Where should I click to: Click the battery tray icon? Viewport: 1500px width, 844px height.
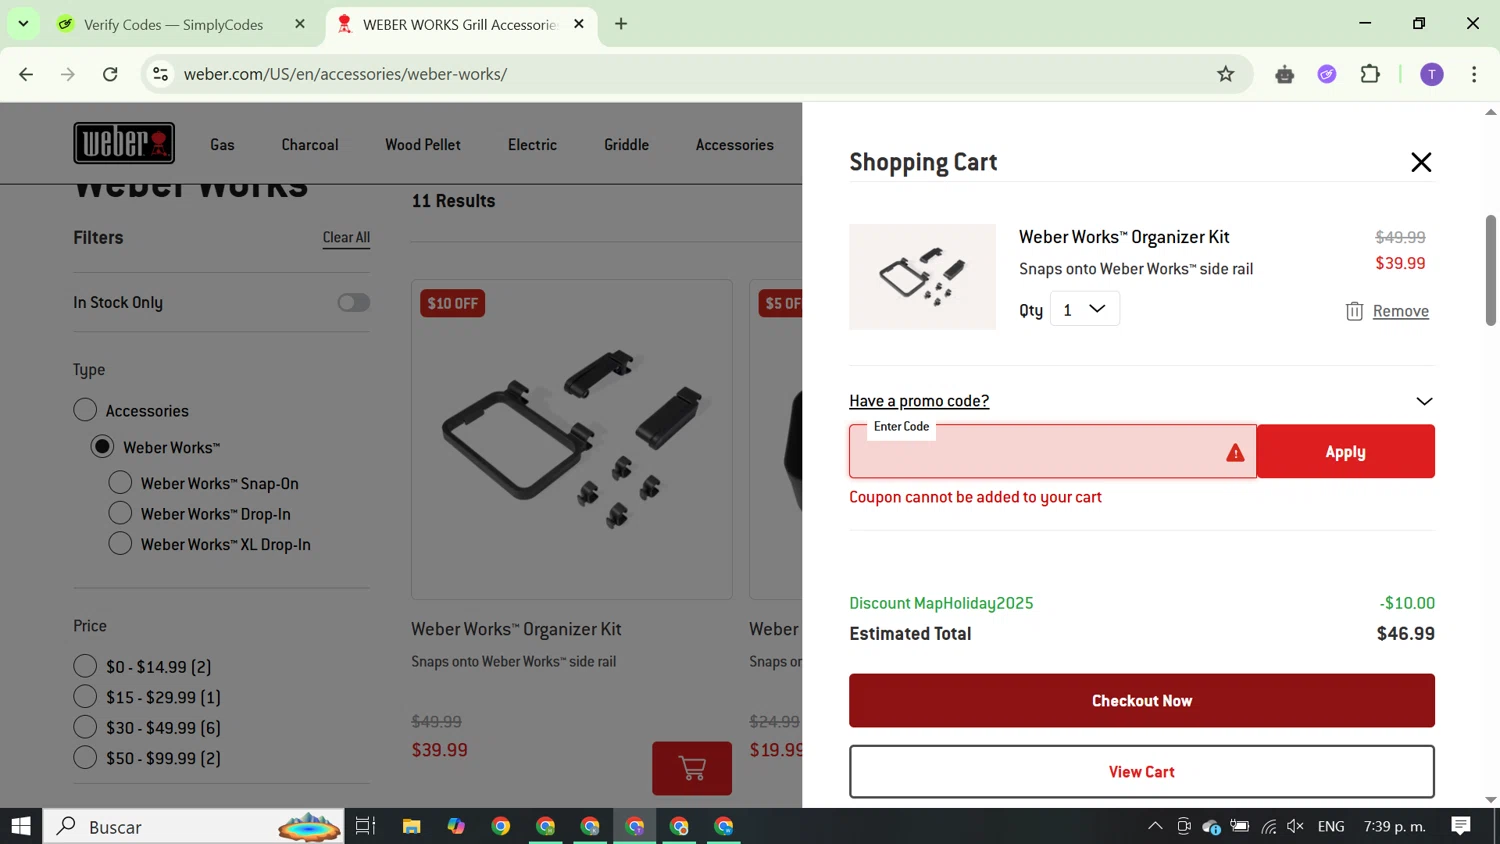pos(1240,826)
